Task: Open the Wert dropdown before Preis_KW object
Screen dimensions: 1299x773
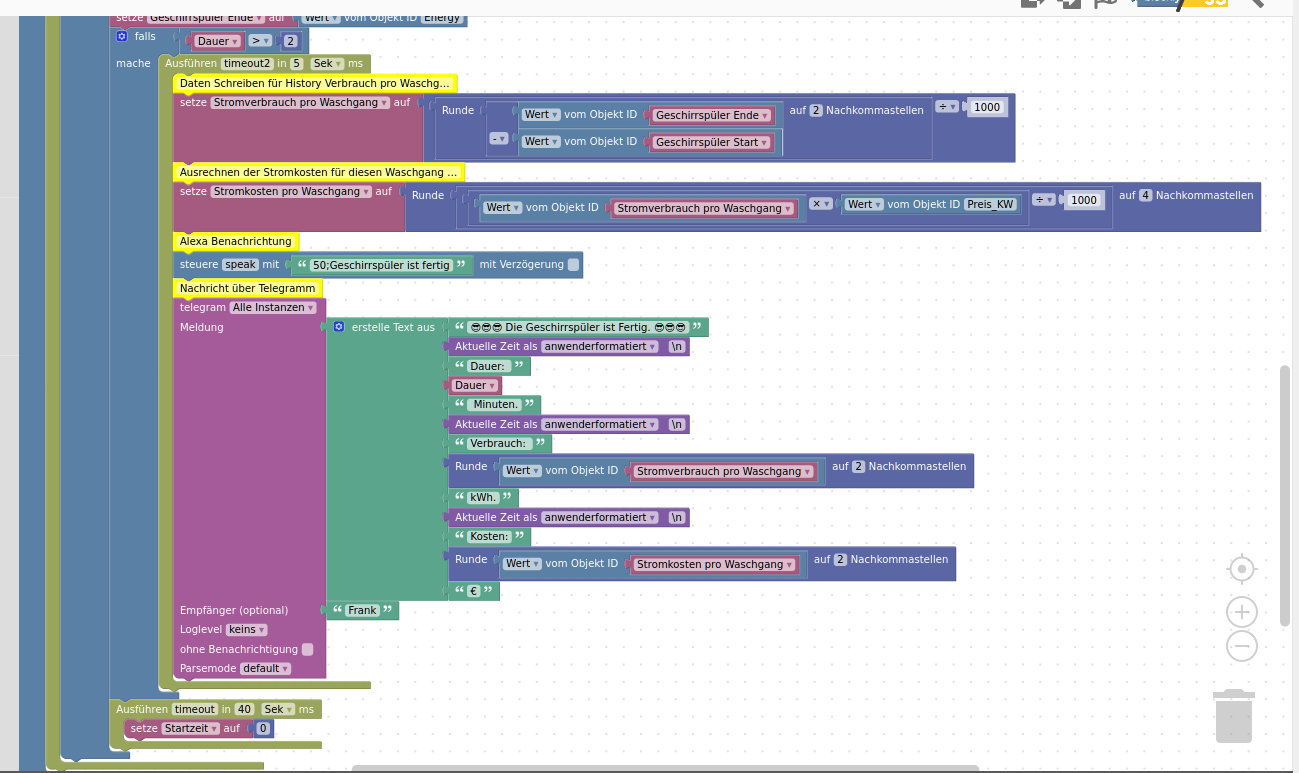Action: tap(864, 204)
